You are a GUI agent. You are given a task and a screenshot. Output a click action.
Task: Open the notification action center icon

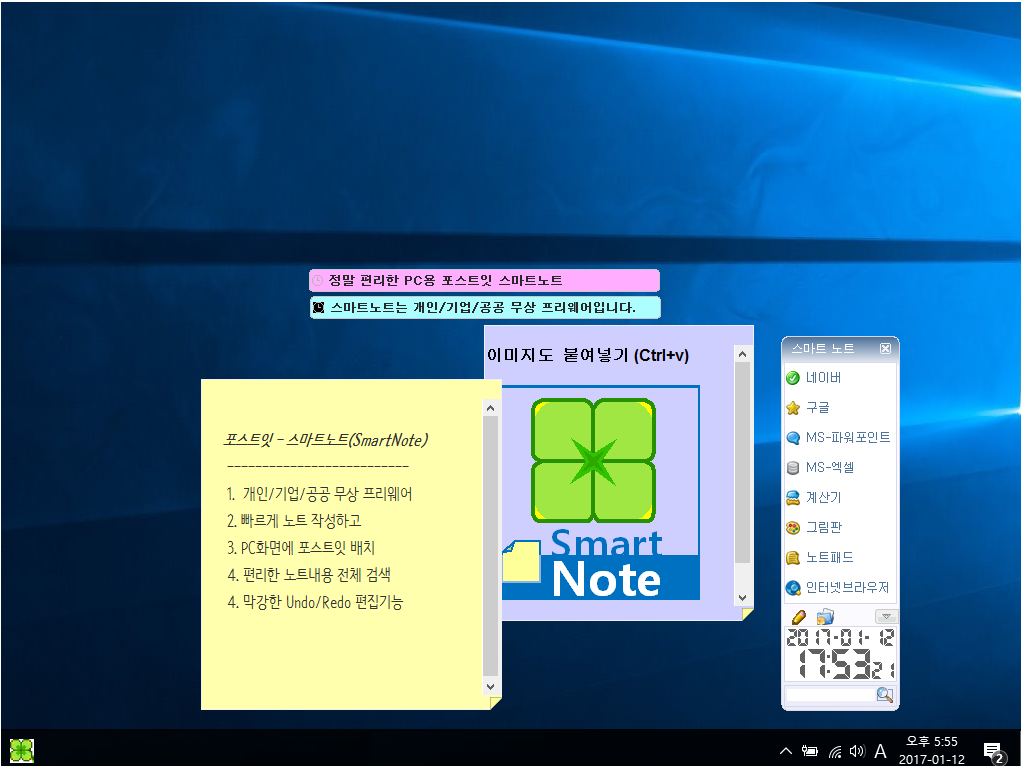pos(993,751)
